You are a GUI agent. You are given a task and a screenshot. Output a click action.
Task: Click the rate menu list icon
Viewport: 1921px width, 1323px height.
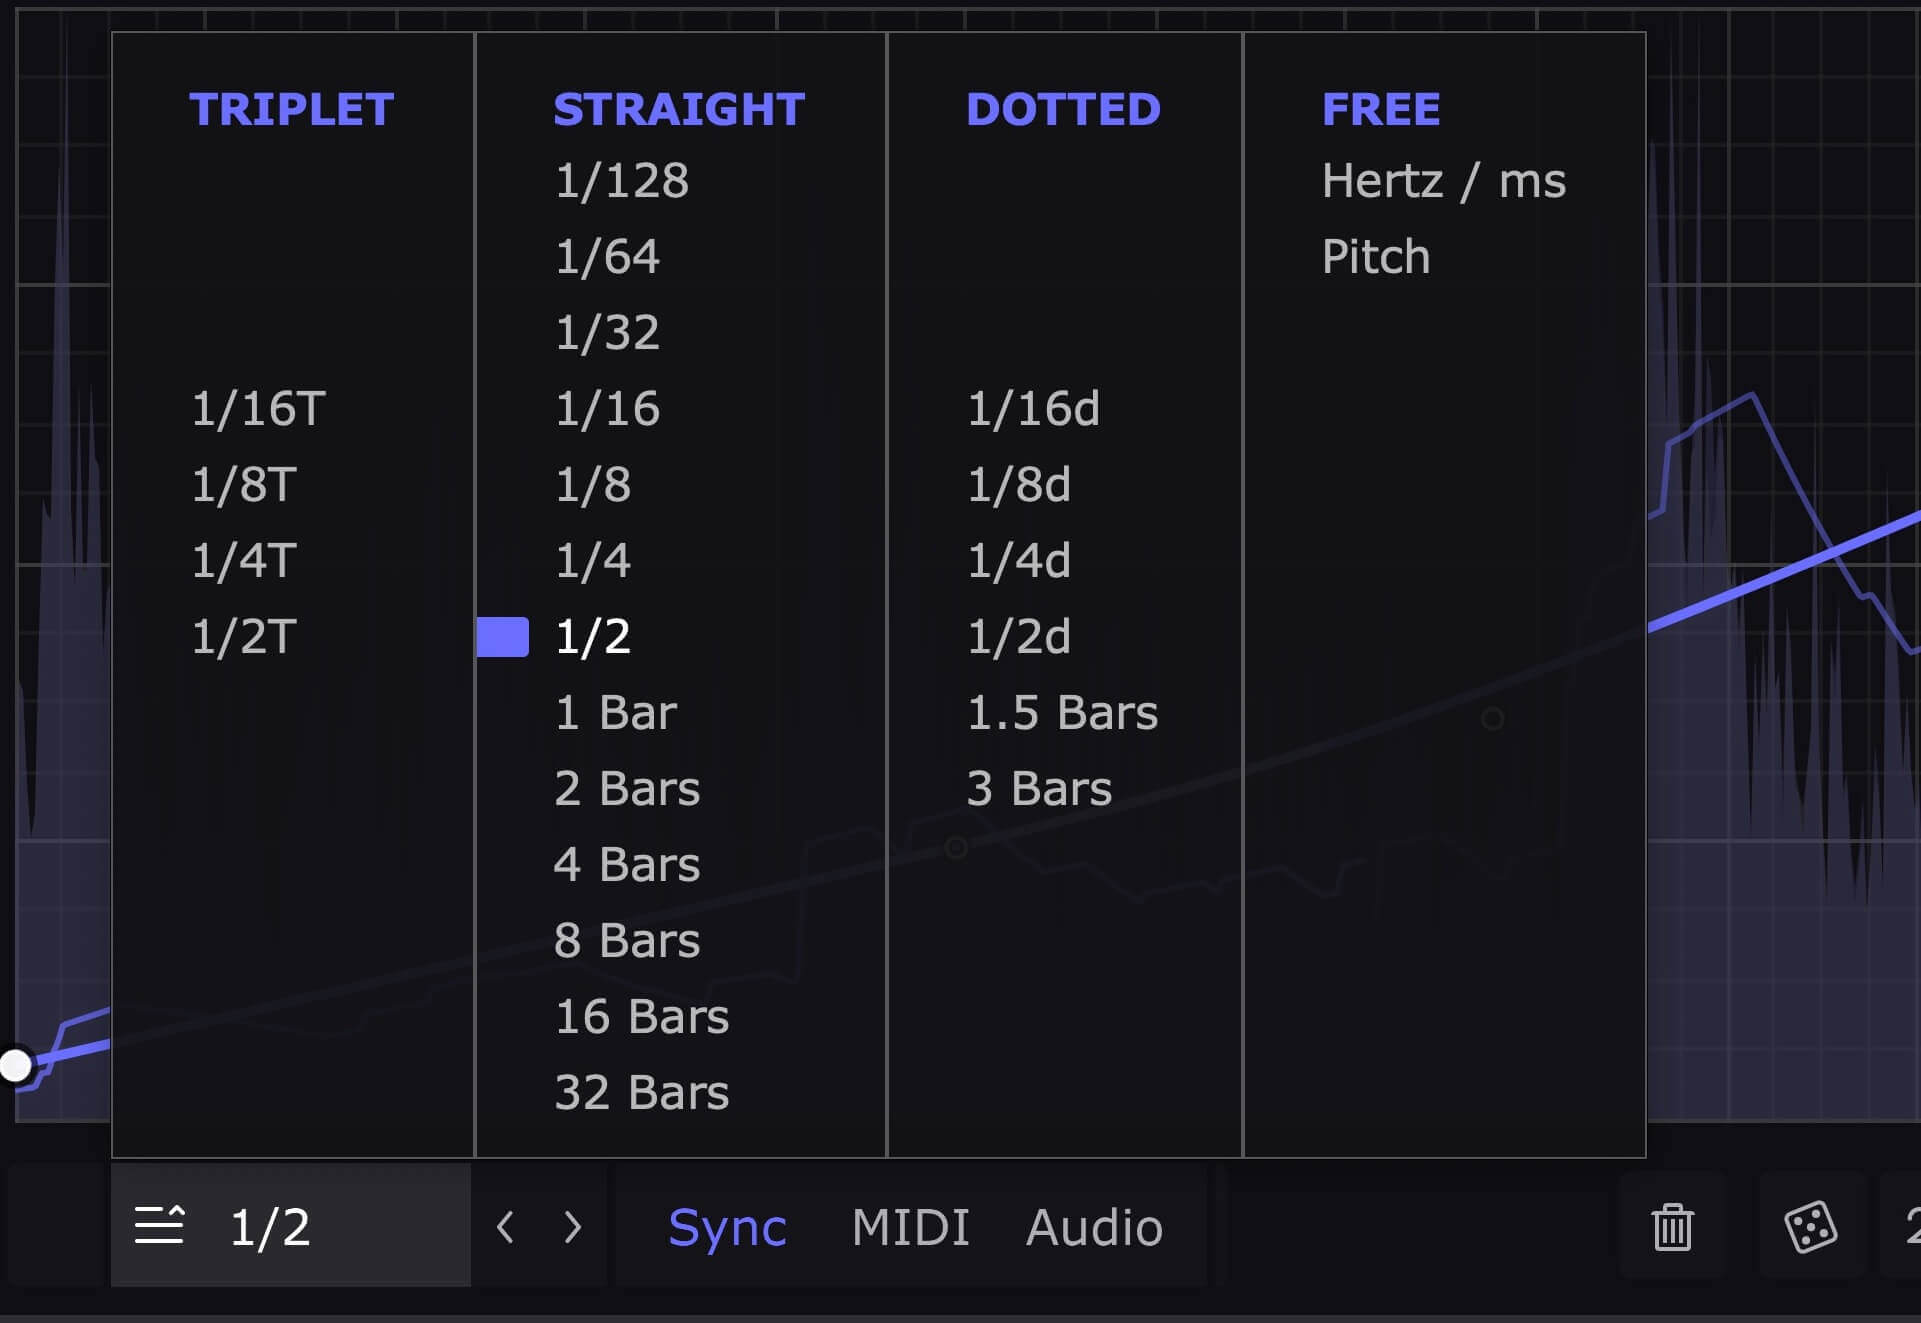click(160, 1225)
